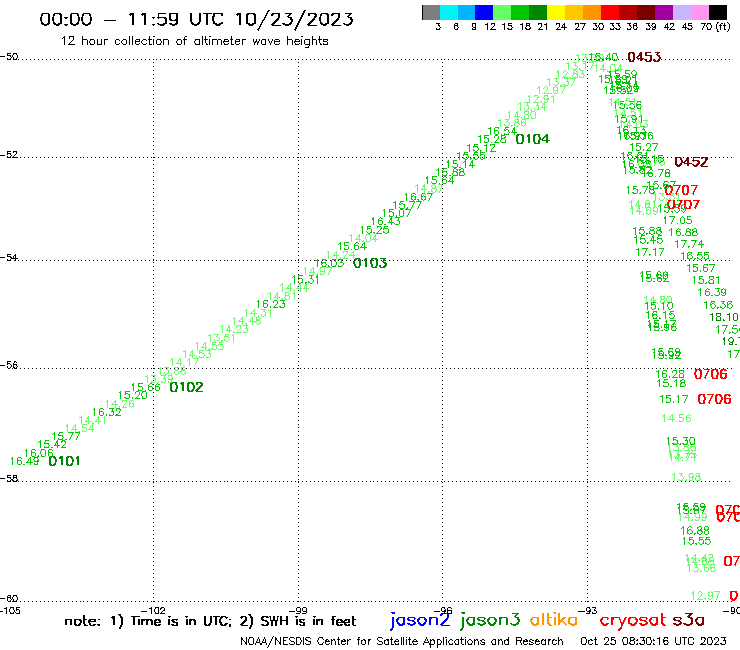Screen dimensions: 740x650
Task: Click the 0706 label beside 15.17
Action: 715,399
